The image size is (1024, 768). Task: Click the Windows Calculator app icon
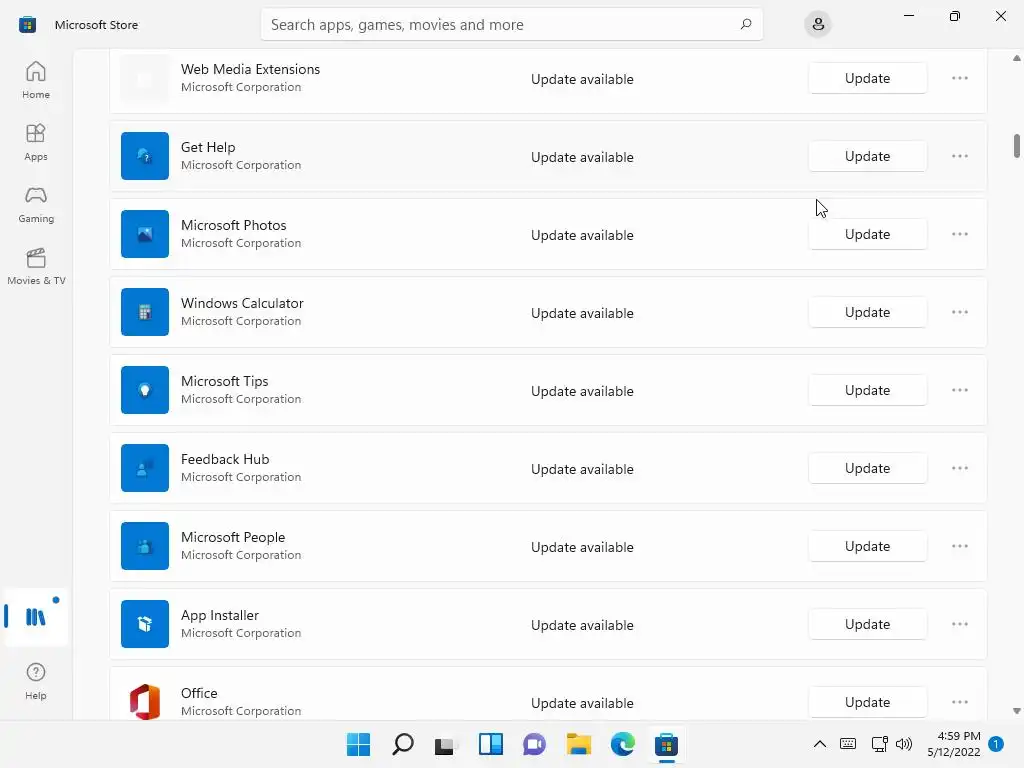pyautogui.click(x=145, y=312)
